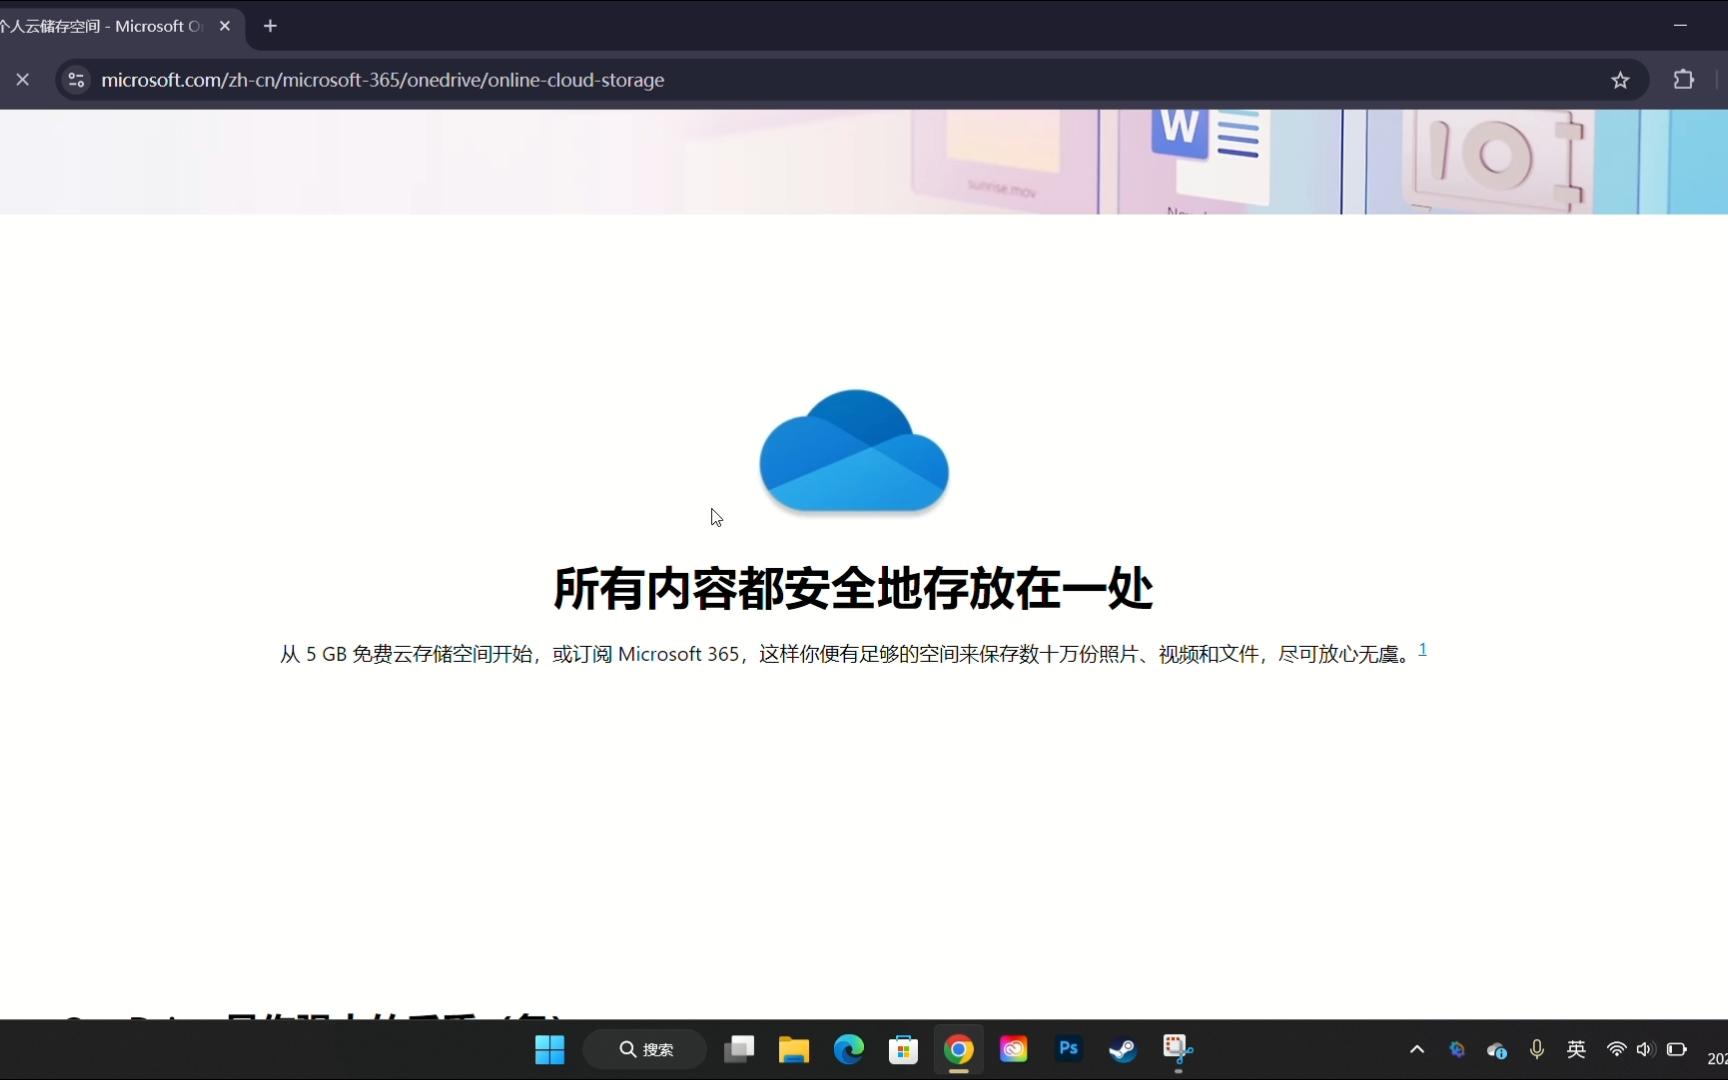Click blue tray app icon beside chevron

click(1457, 1049)
